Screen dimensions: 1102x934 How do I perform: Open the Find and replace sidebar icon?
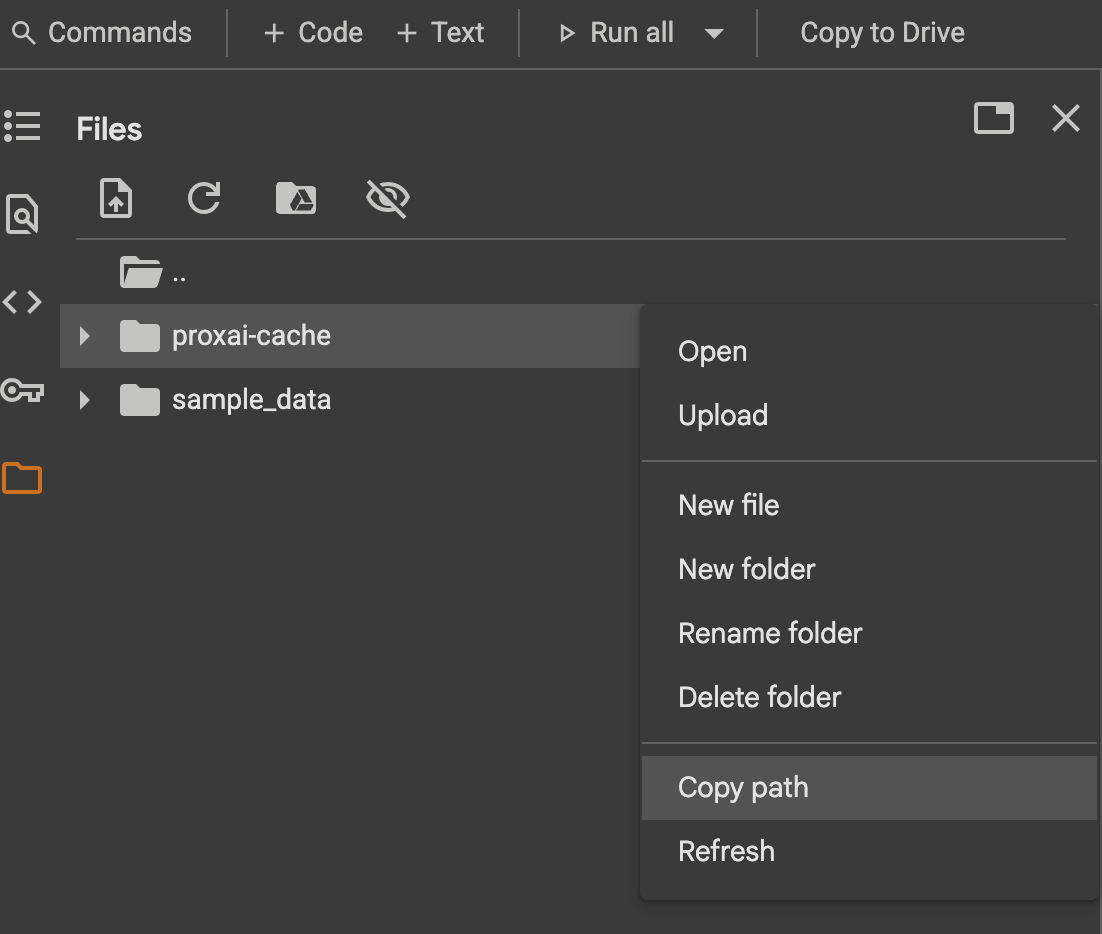click(22, 214)
